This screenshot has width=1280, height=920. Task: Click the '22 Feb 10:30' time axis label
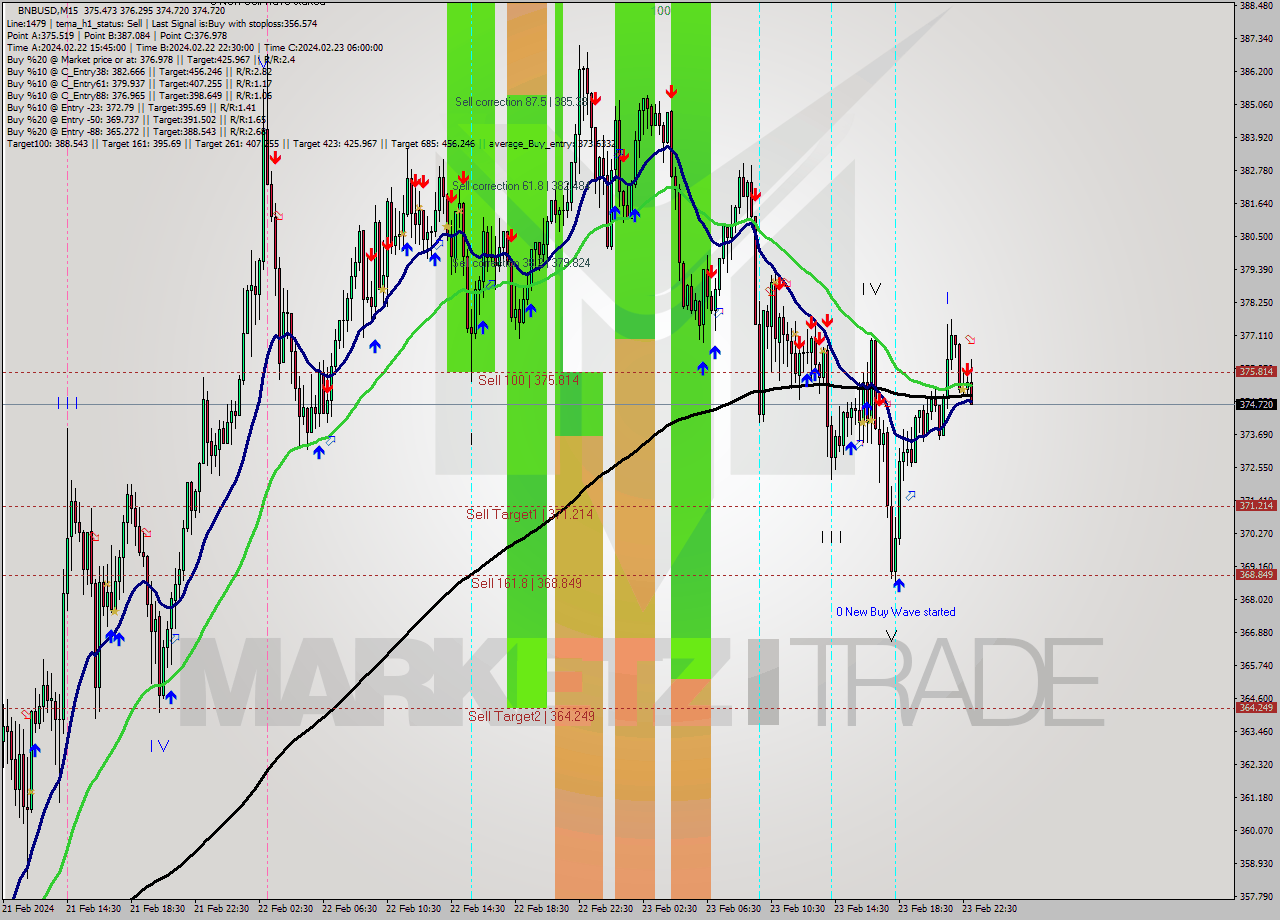(x=414, y=909)
